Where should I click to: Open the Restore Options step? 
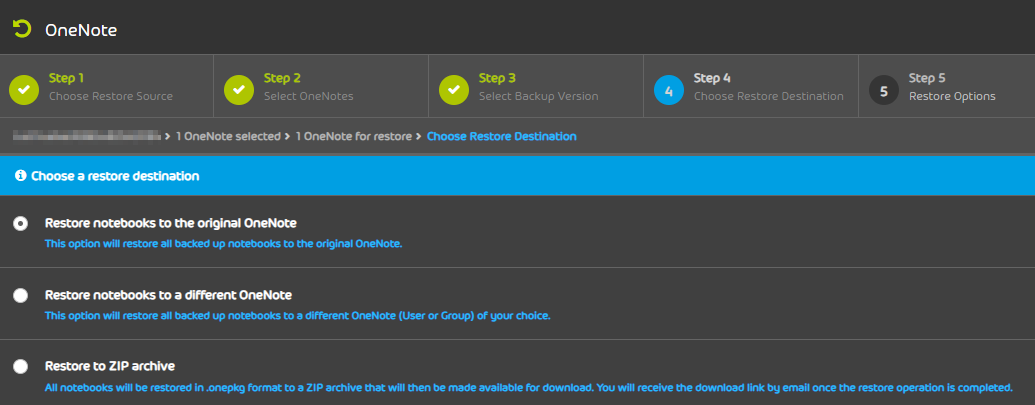[x=951, y=97]
